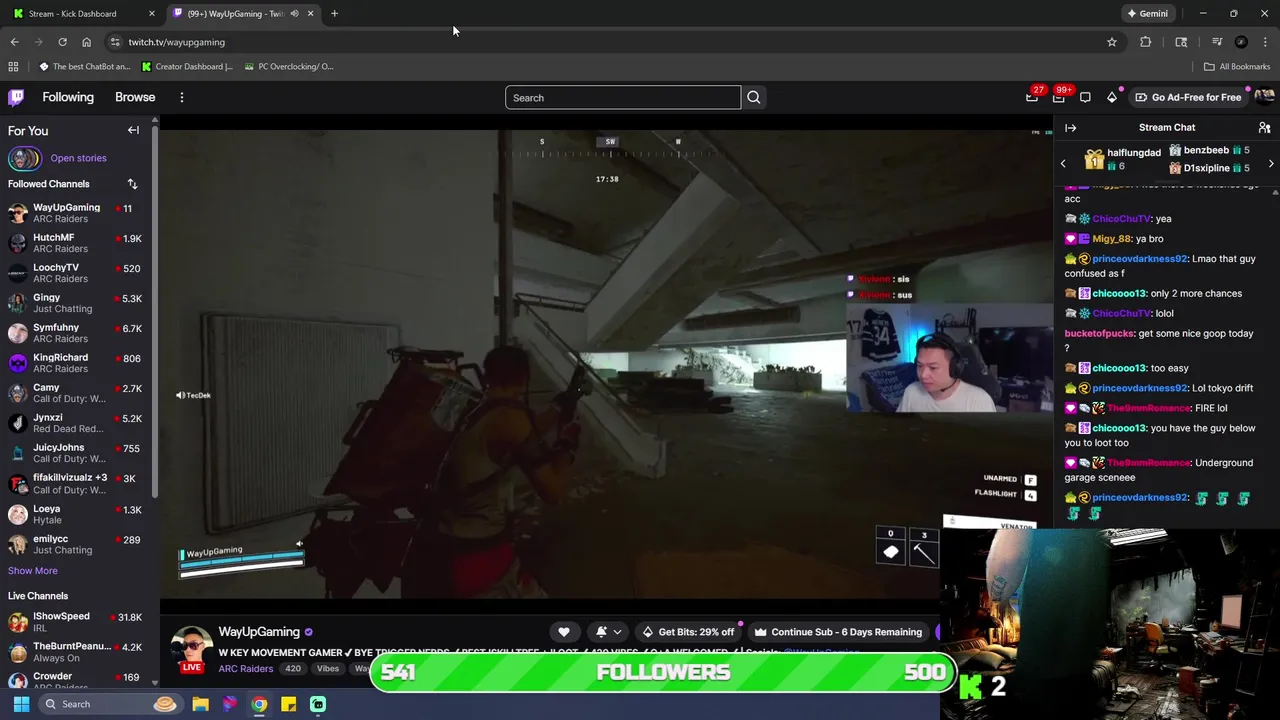Open The best ChatBot bookmark
The image size is (1280, 720).
click(85, 67)
